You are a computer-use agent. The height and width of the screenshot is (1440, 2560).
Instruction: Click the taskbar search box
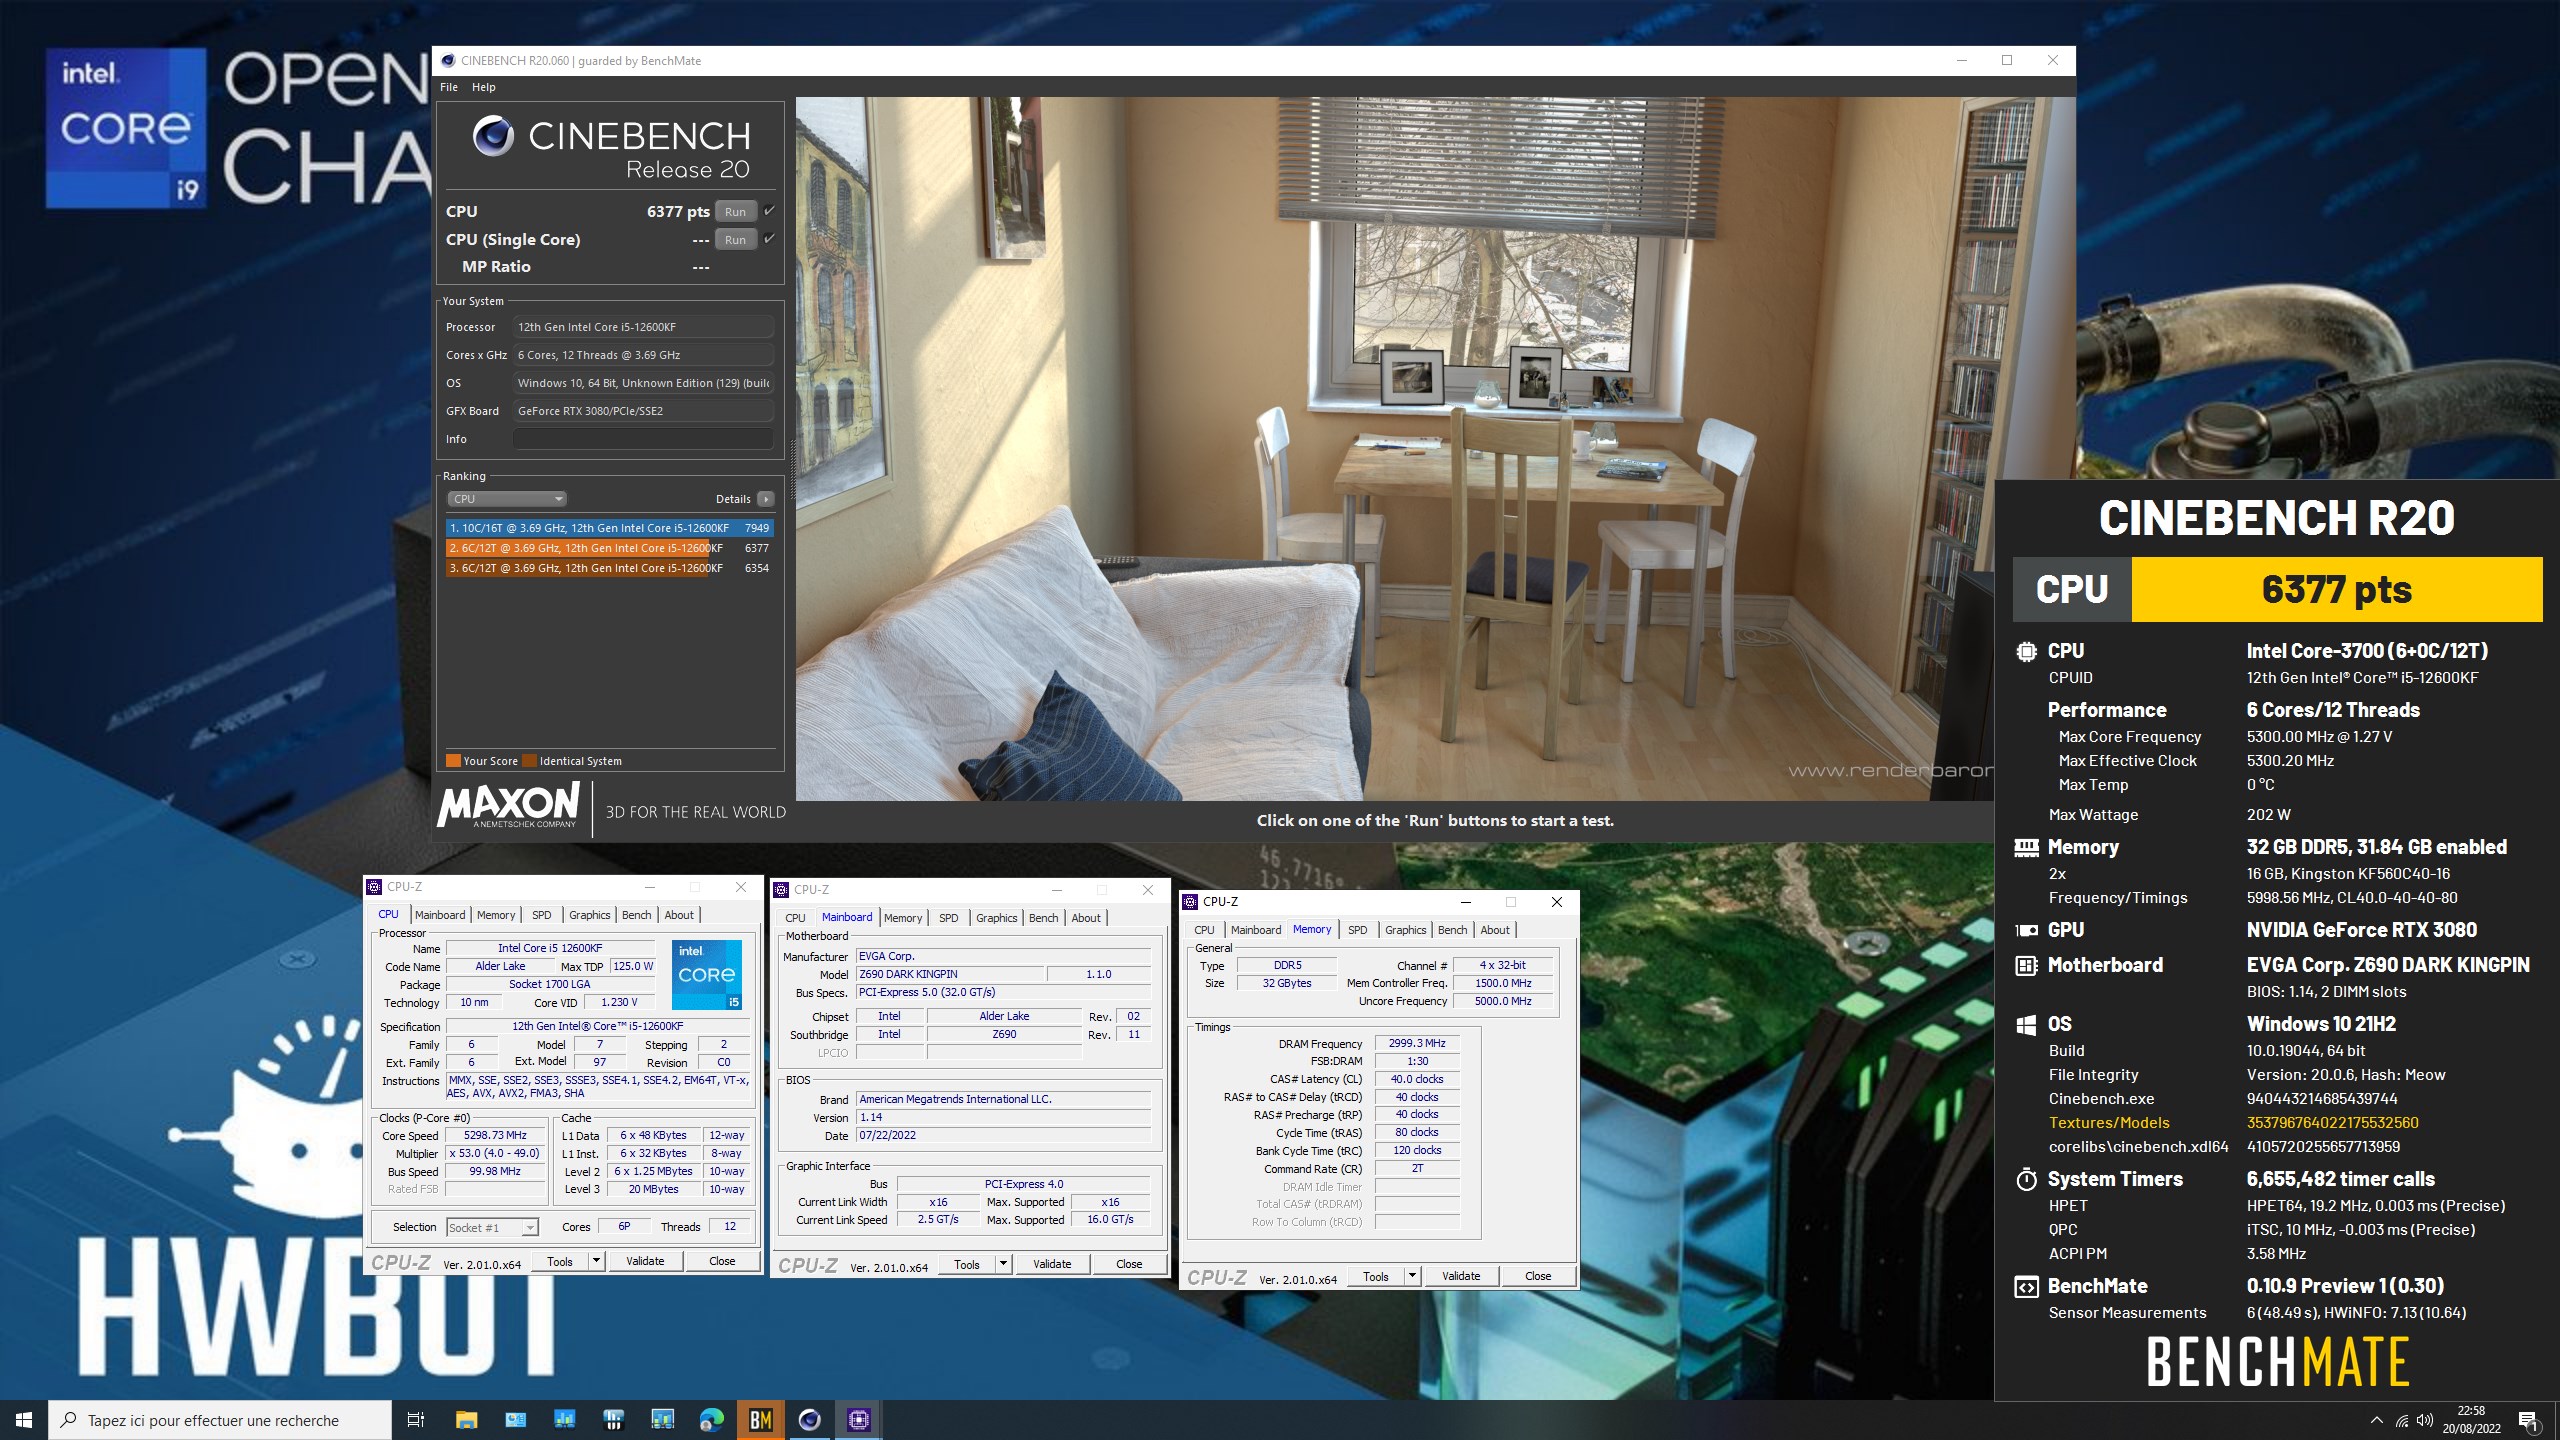click(x=220, y=1420)
